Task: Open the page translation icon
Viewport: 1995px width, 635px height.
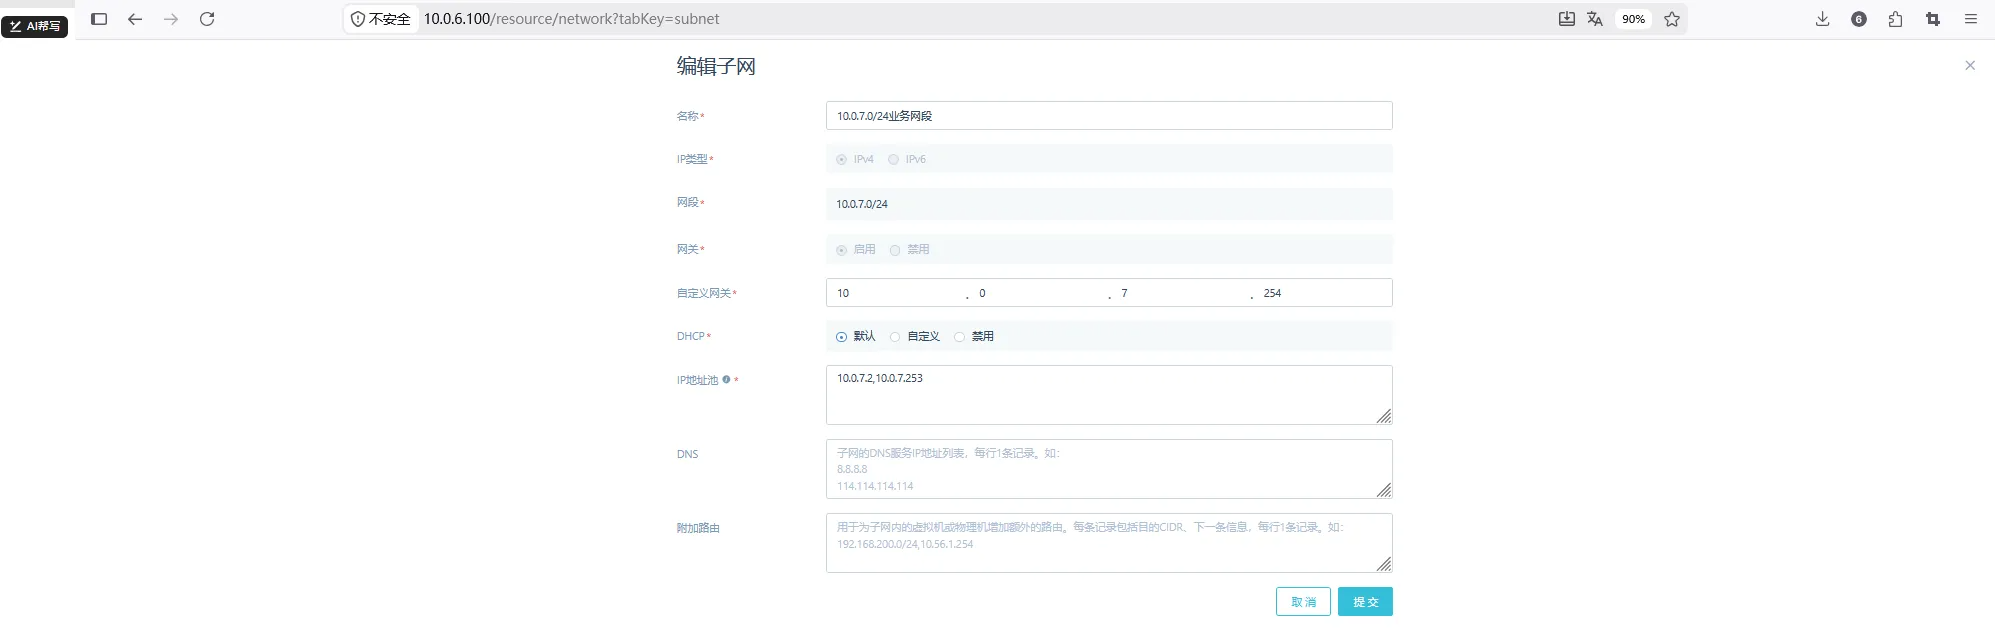Action: (x=1595, y=19)
